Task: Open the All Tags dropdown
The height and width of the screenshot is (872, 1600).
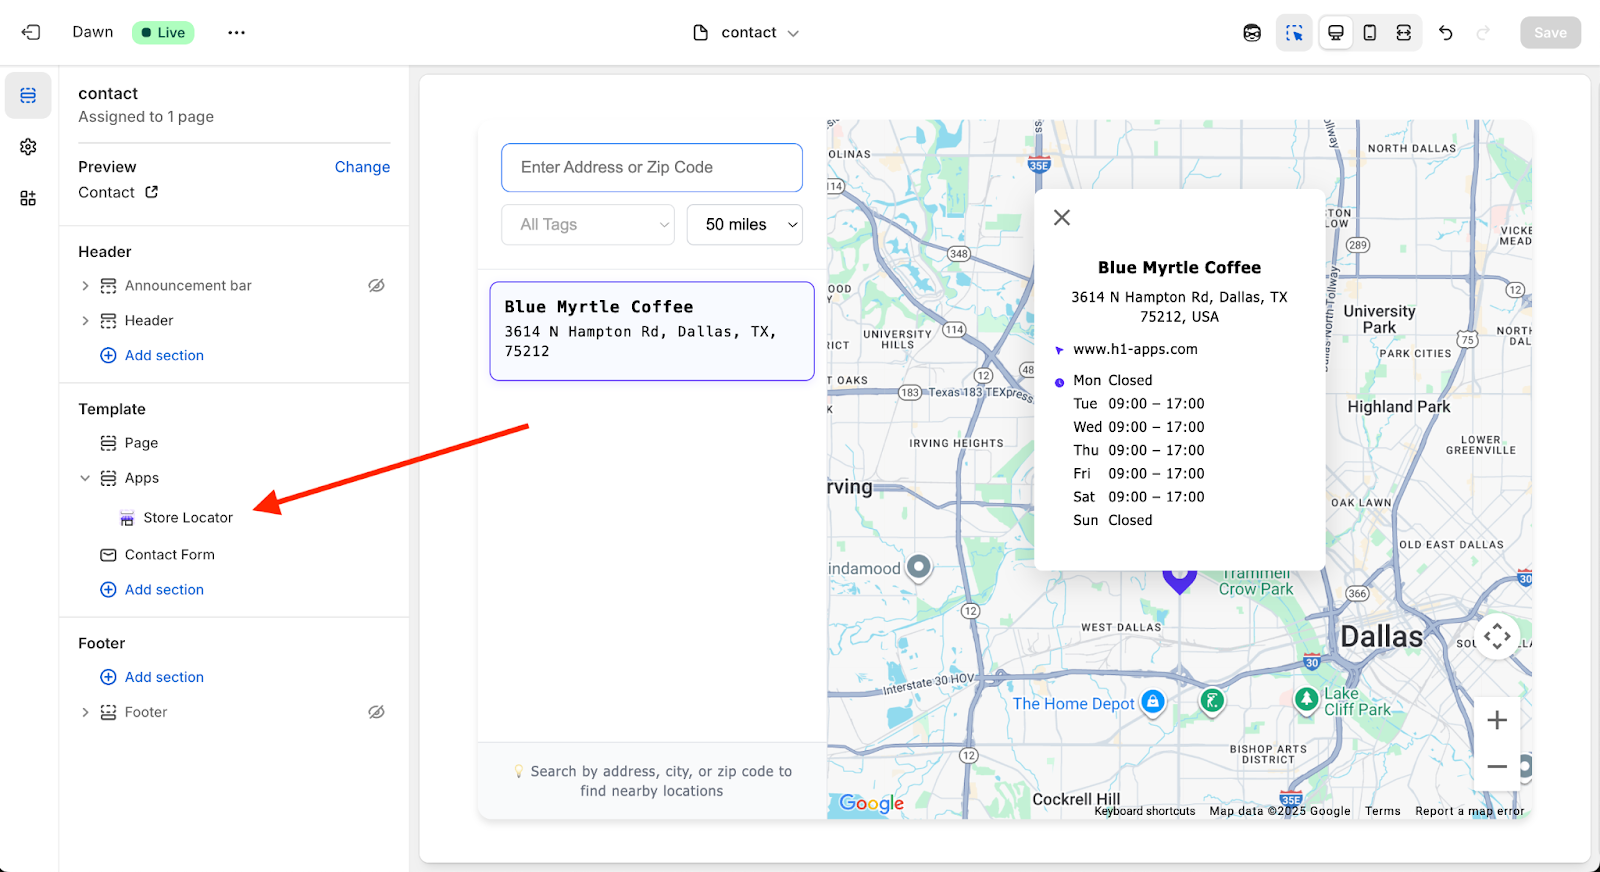Action: click(588, 225)
